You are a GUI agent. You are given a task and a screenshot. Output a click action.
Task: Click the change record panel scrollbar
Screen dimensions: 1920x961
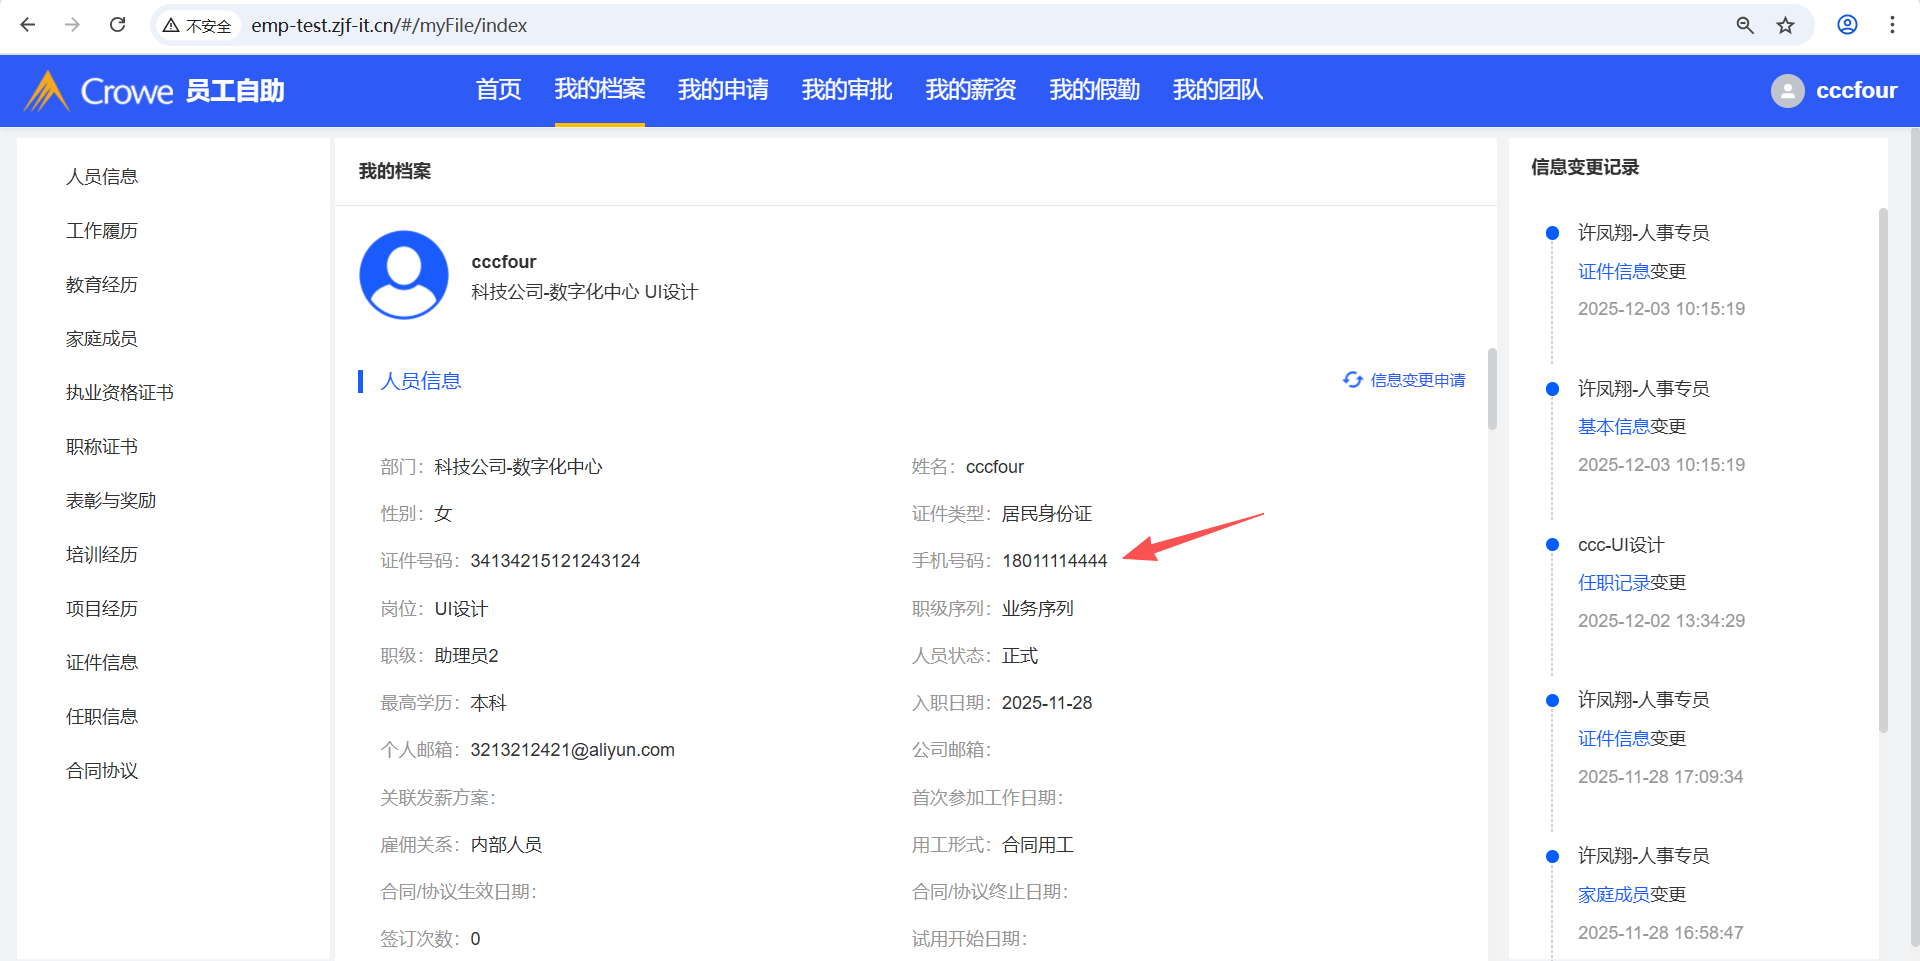pos(1883,470)
